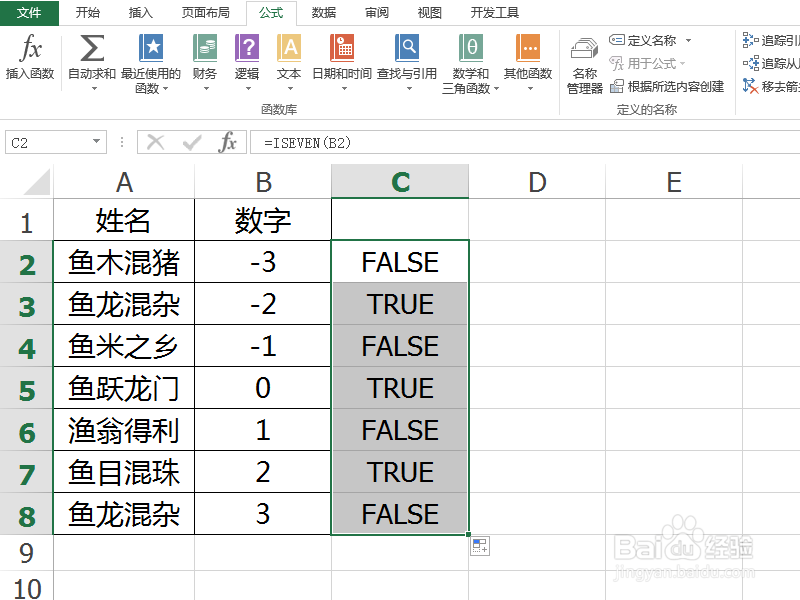Select cell containing 渔翁得利

pyautogui.click(x=124, y=430)
